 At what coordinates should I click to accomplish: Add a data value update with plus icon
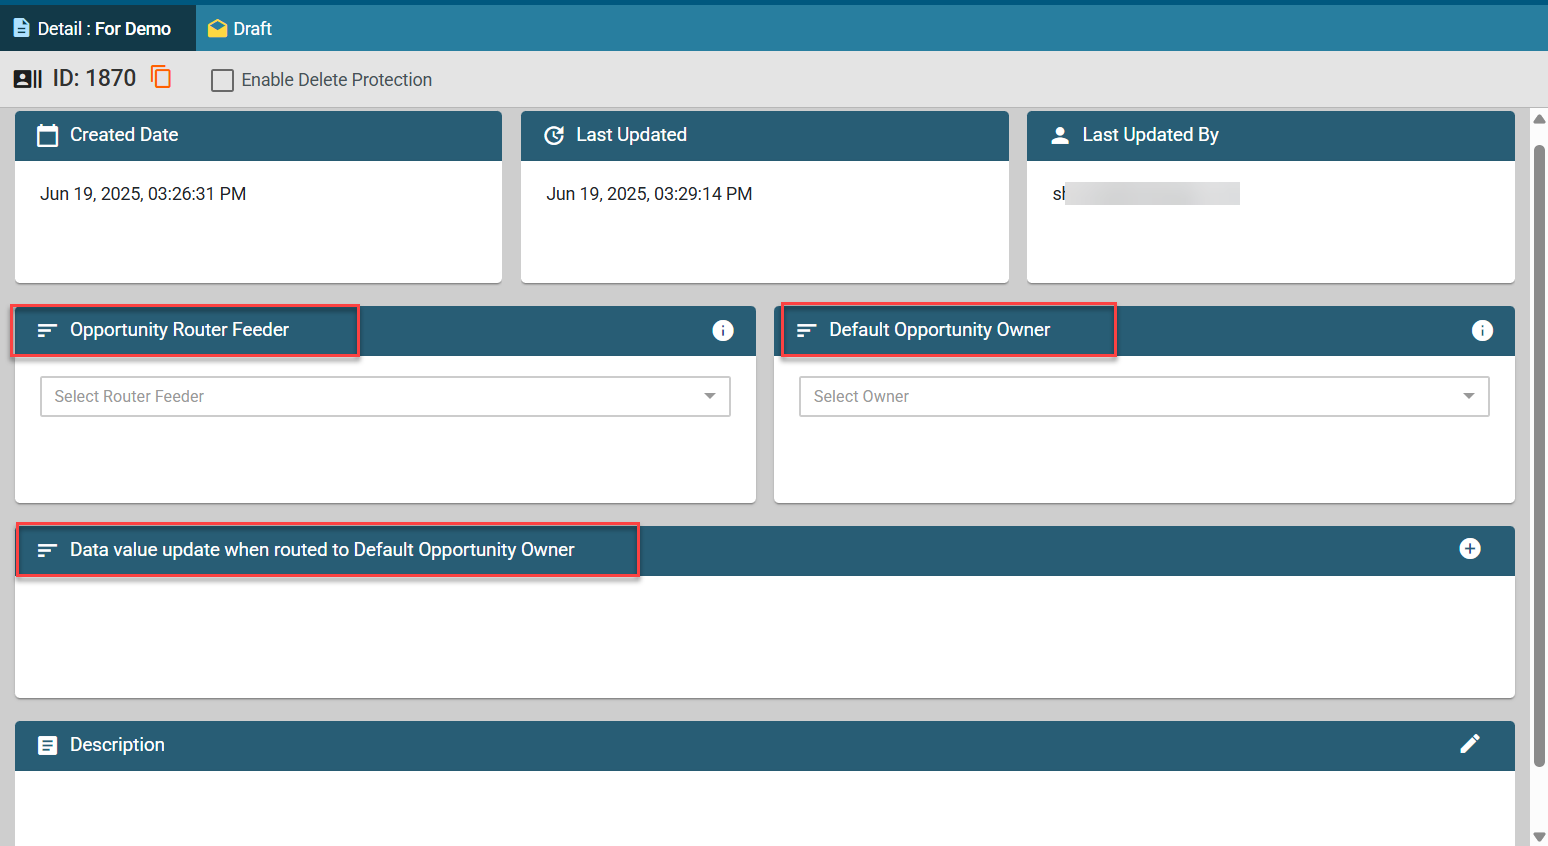[x=1469, y=549]
